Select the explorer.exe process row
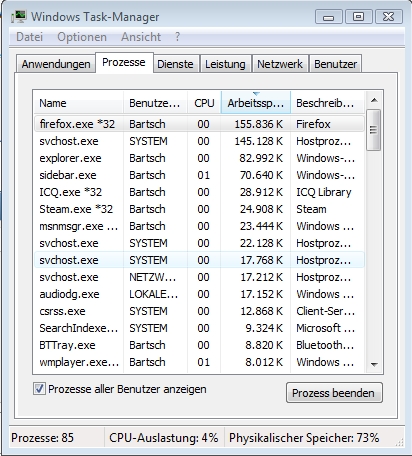The image size is (412, 456). coord(199,158)
